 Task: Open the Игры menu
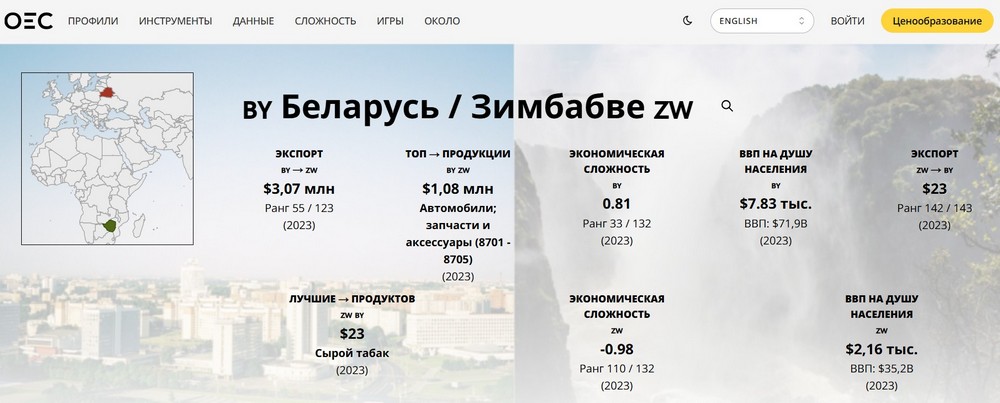click(x=390, y=21)
